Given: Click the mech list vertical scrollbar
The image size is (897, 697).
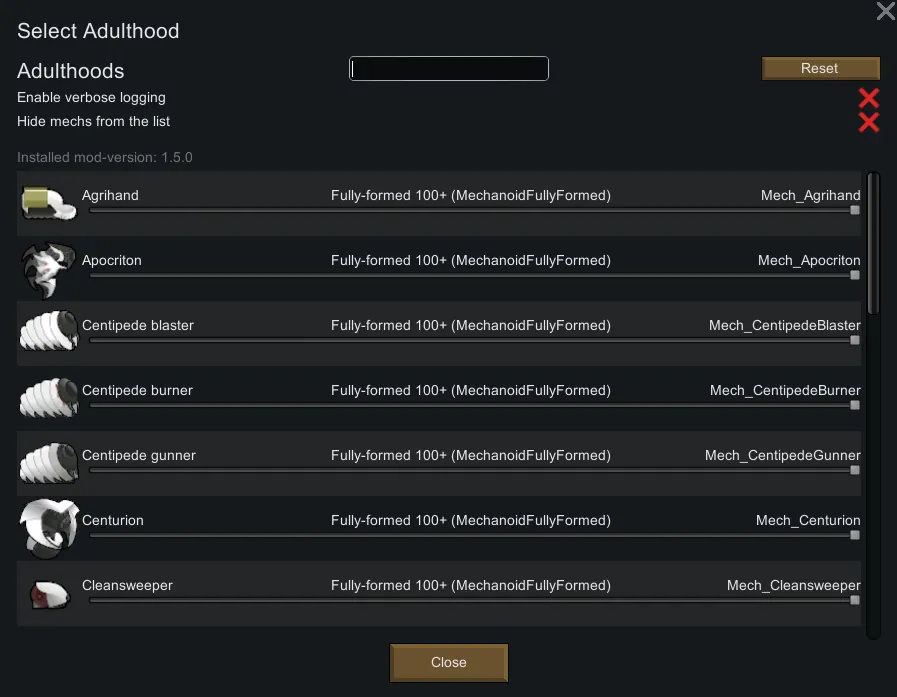Looking at the screenshot, I should pyautogui.click(x=873, y=245).
